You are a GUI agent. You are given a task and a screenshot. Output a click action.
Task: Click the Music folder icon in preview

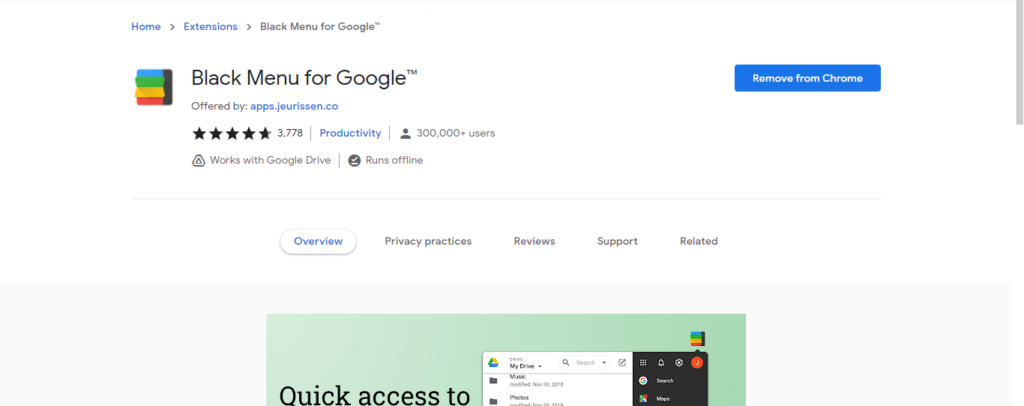(494, 380)
